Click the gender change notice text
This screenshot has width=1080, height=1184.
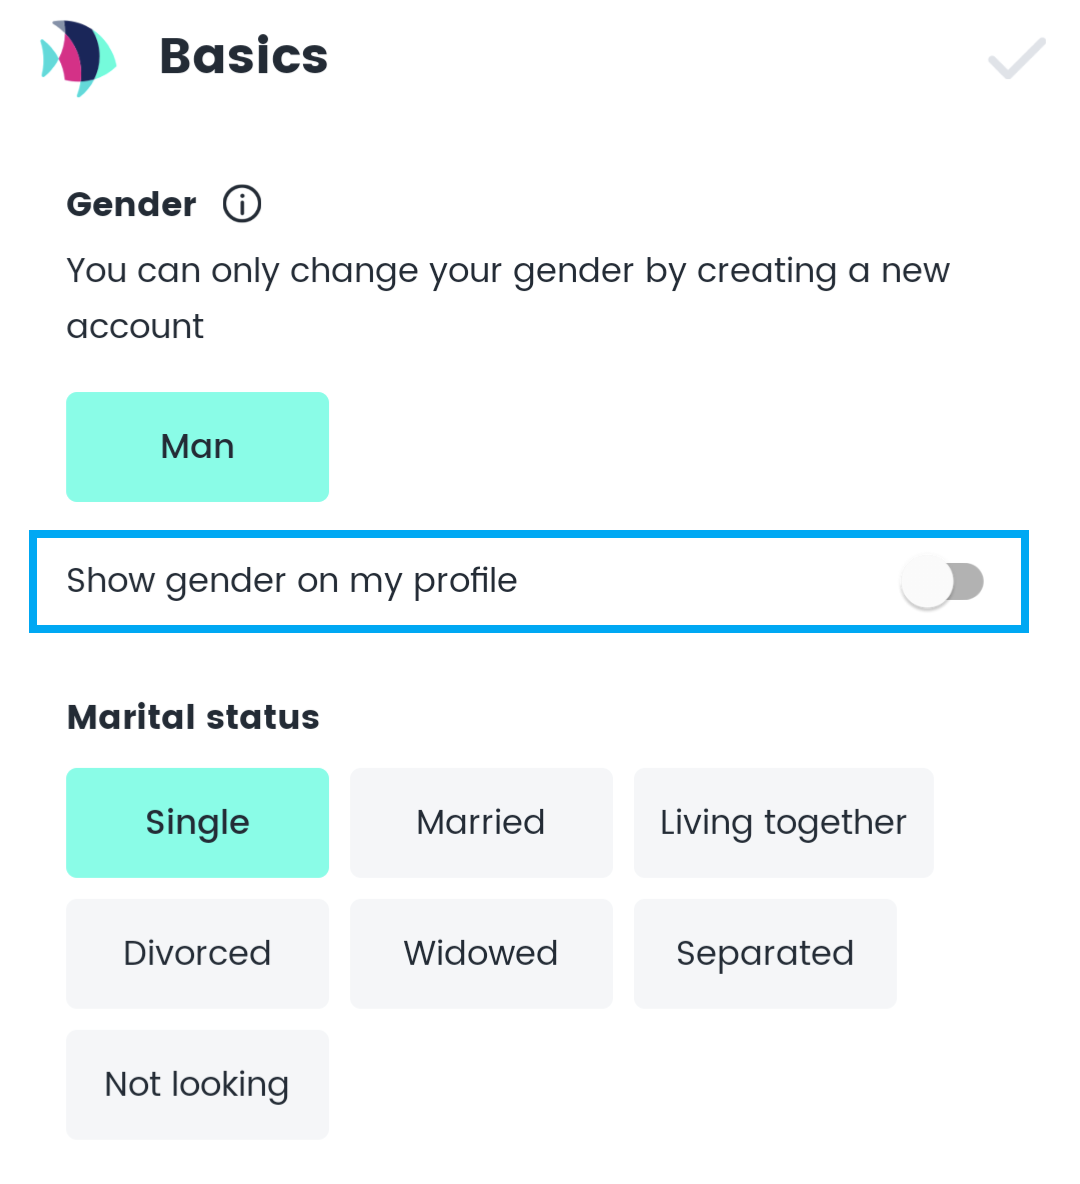pyautogui.click(x=508, y=298)
